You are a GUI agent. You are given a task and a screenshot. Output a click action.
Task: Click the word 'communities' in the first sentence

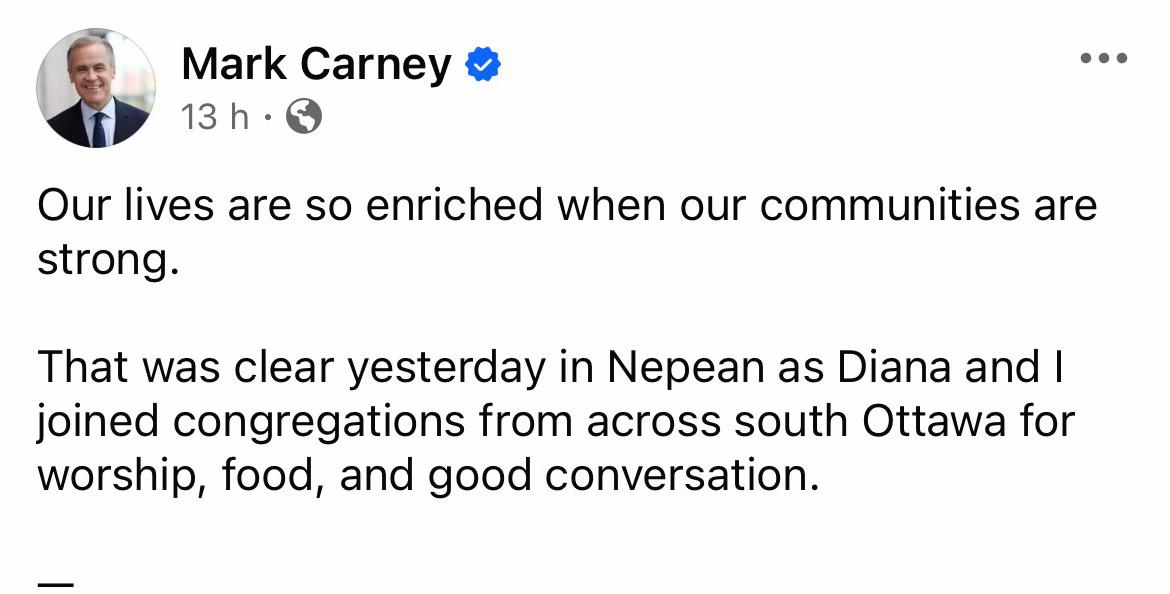point(887,205)
